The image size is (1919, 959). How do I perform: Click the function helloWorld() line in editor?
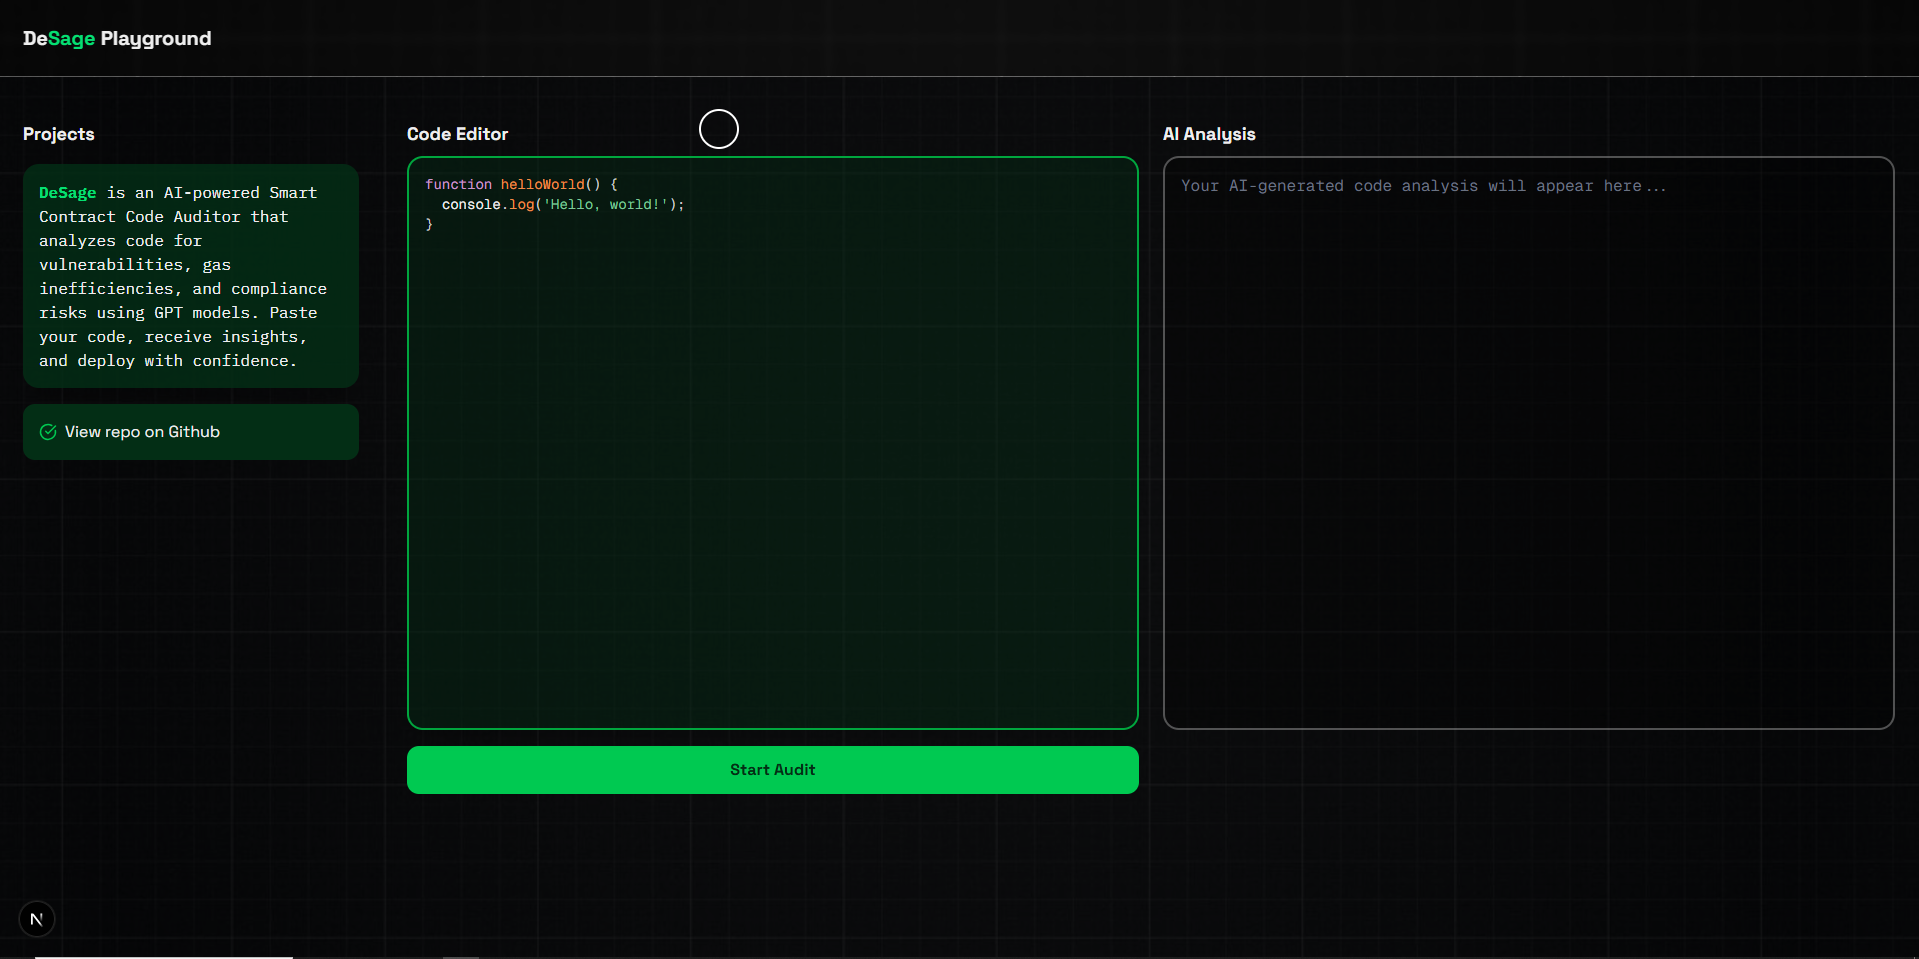[x=521, y=184]
